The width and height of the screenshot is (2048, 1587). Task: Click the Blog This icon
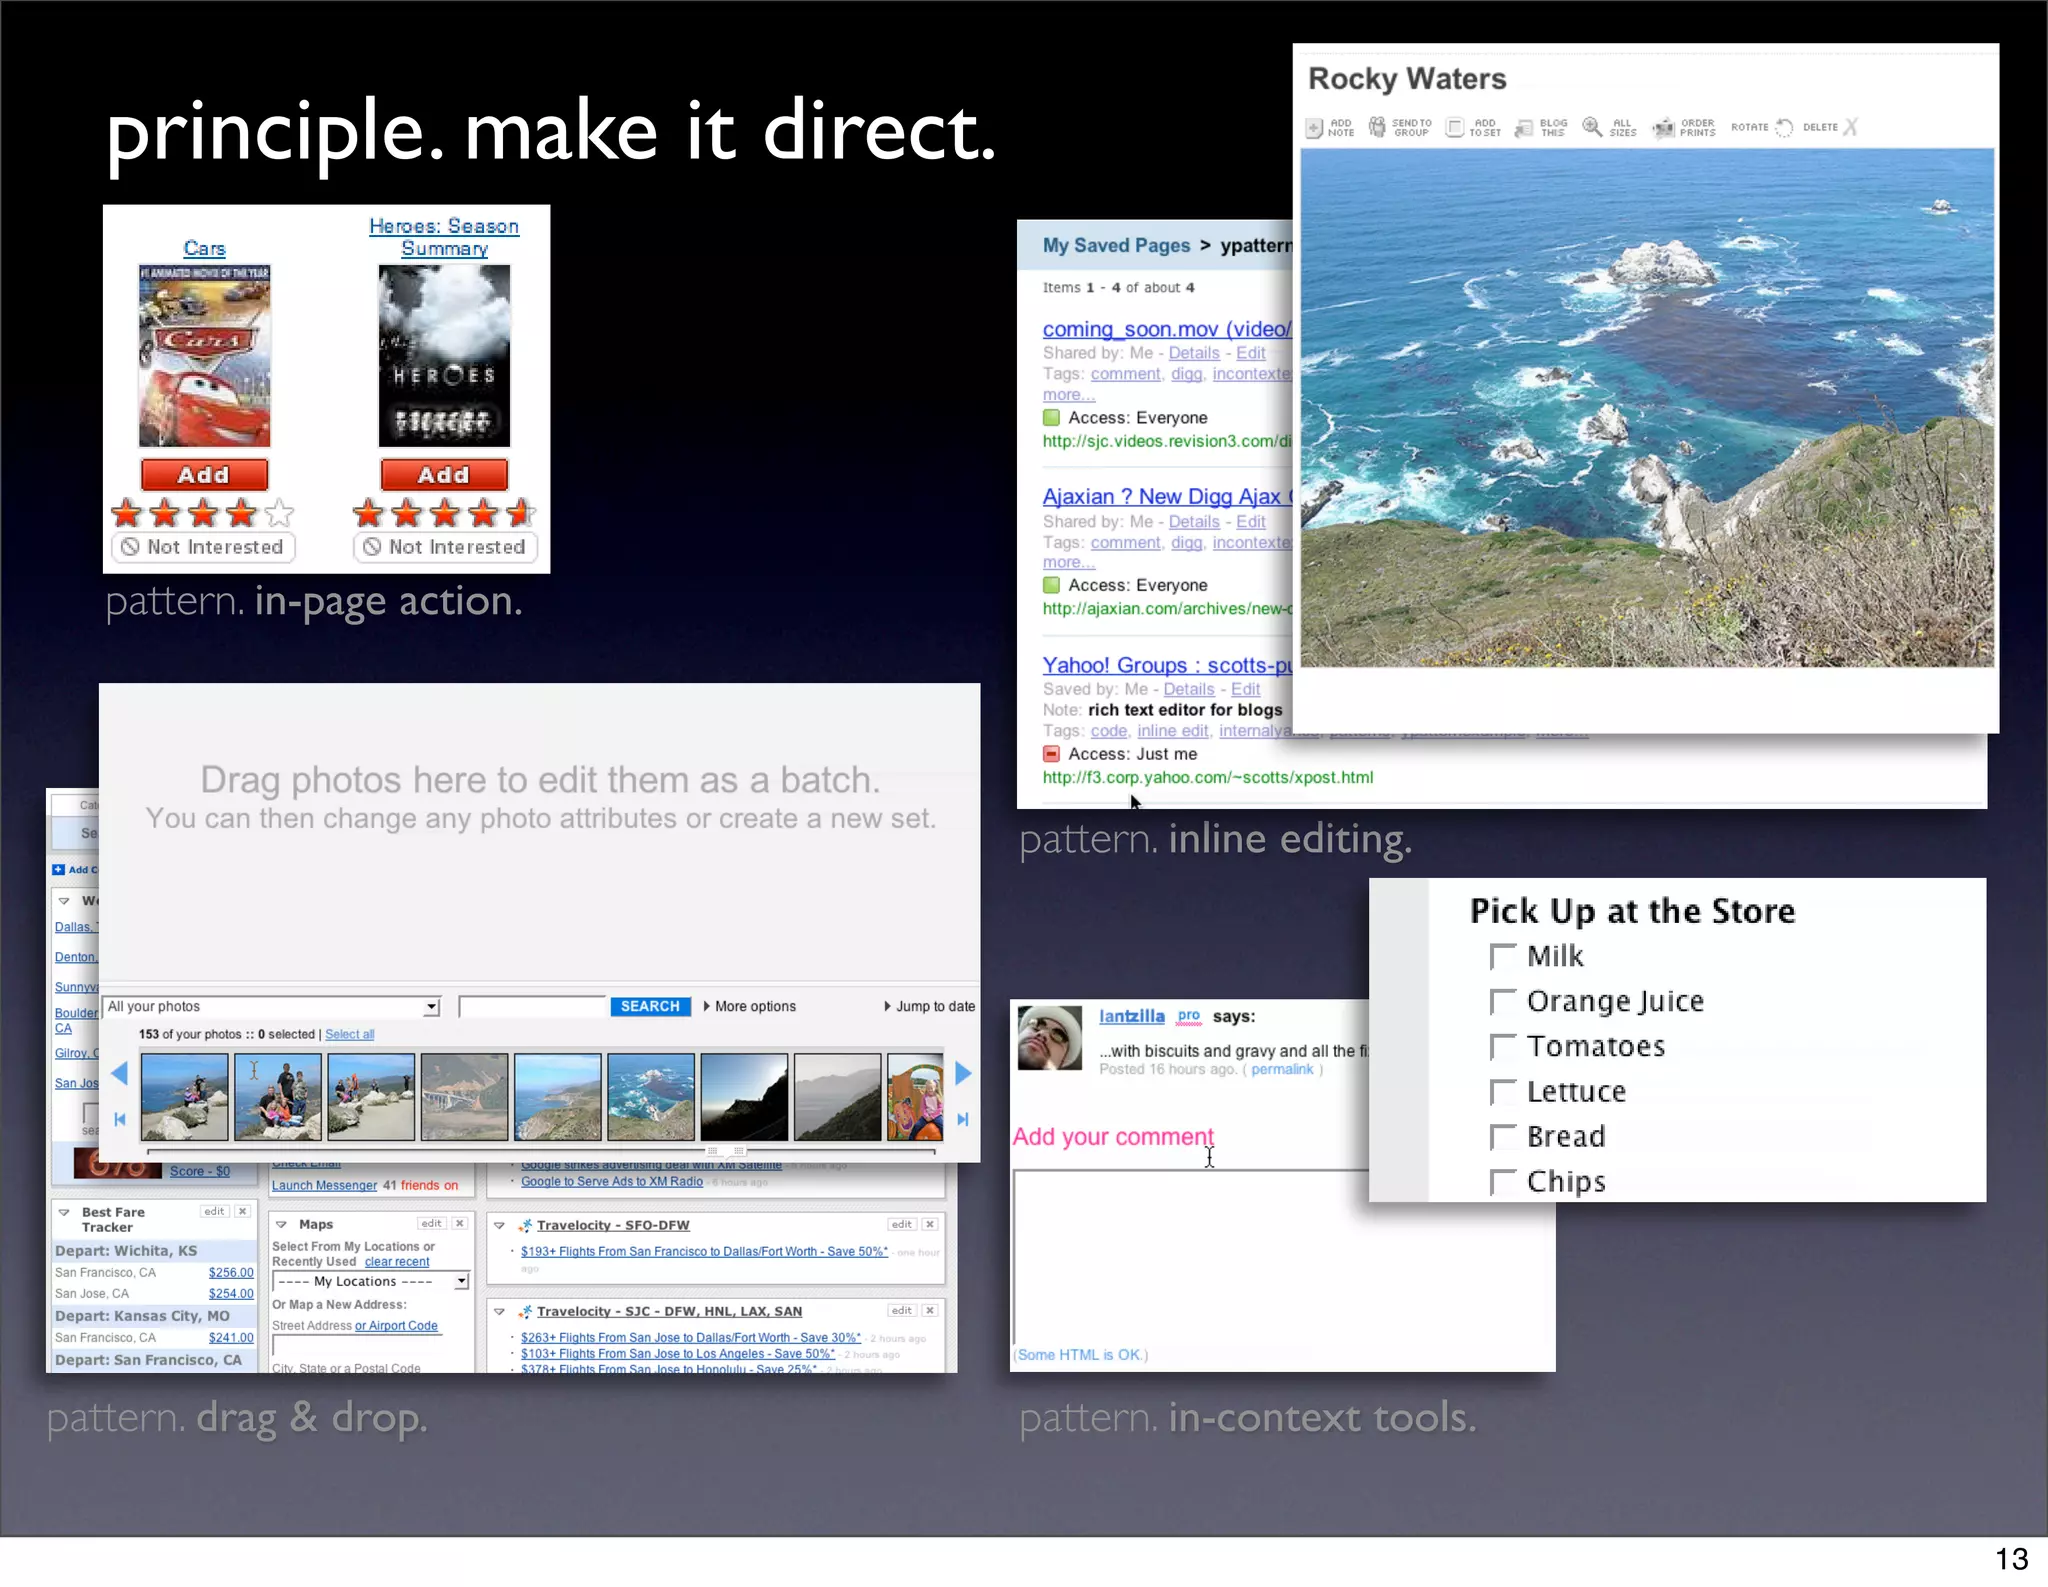click(1524, 128)
